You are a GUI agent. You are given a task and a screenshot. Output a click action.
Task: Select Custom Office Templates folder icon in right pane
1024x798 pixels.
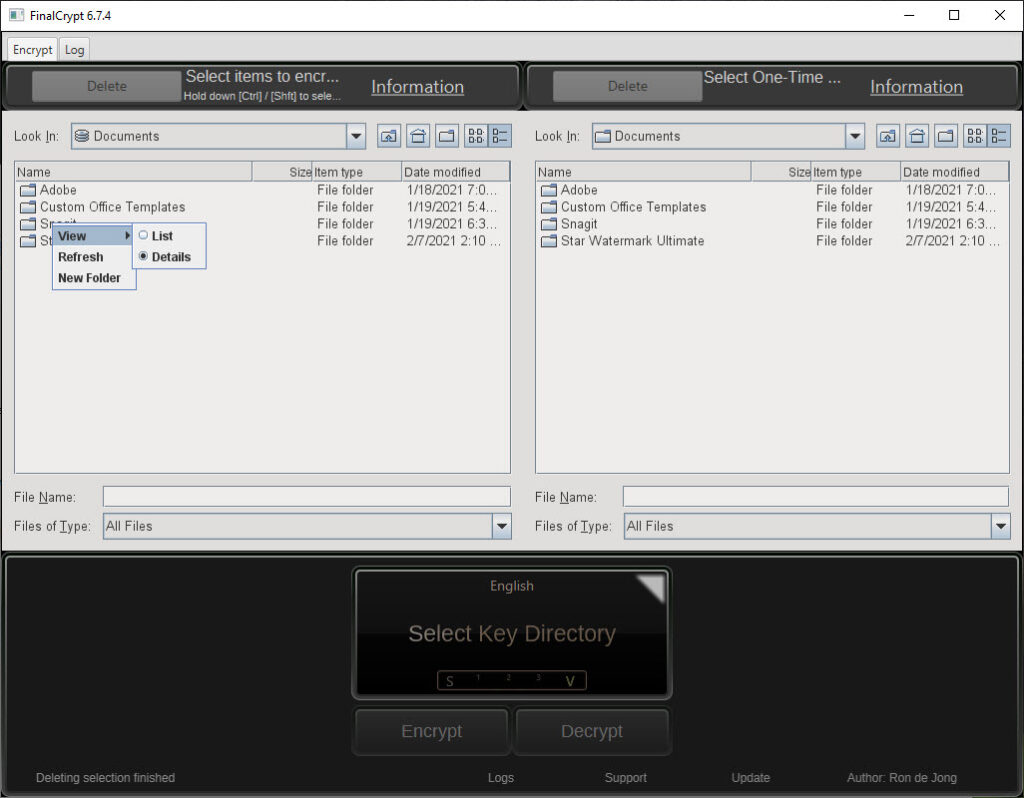549,207
